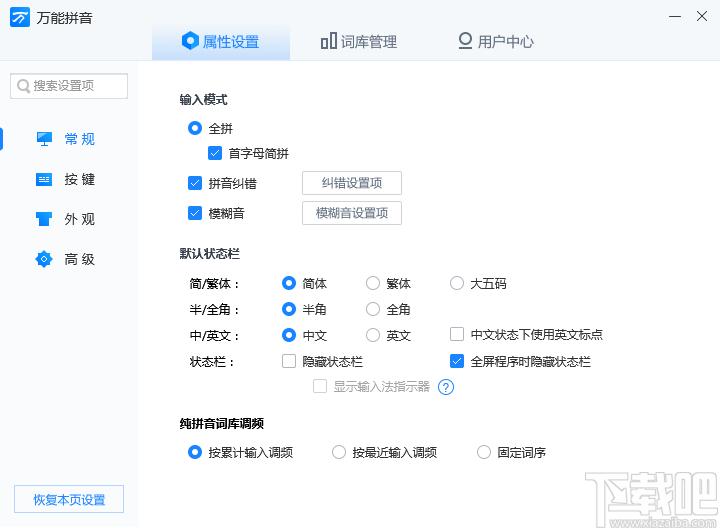This screenshot has width=720, height=528.
Task: Click the 万能拼音 logo icon
Action: pyautogui.click(x=20, y=17)
